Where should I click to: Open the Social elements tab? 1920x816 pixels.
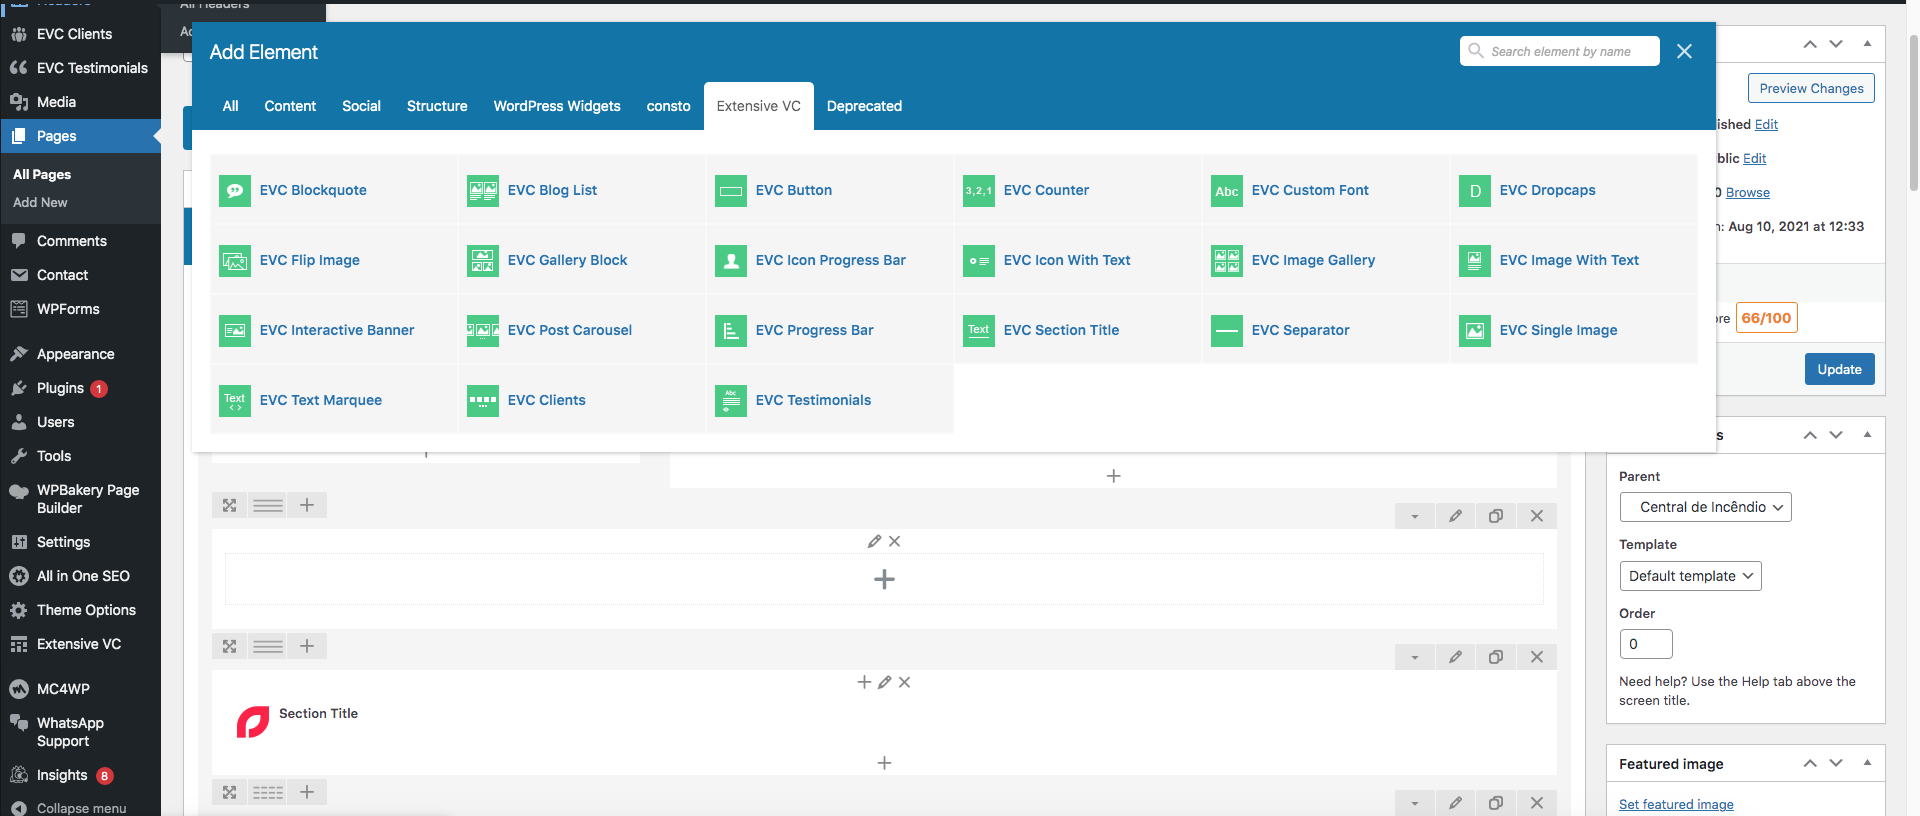point(361,106)
